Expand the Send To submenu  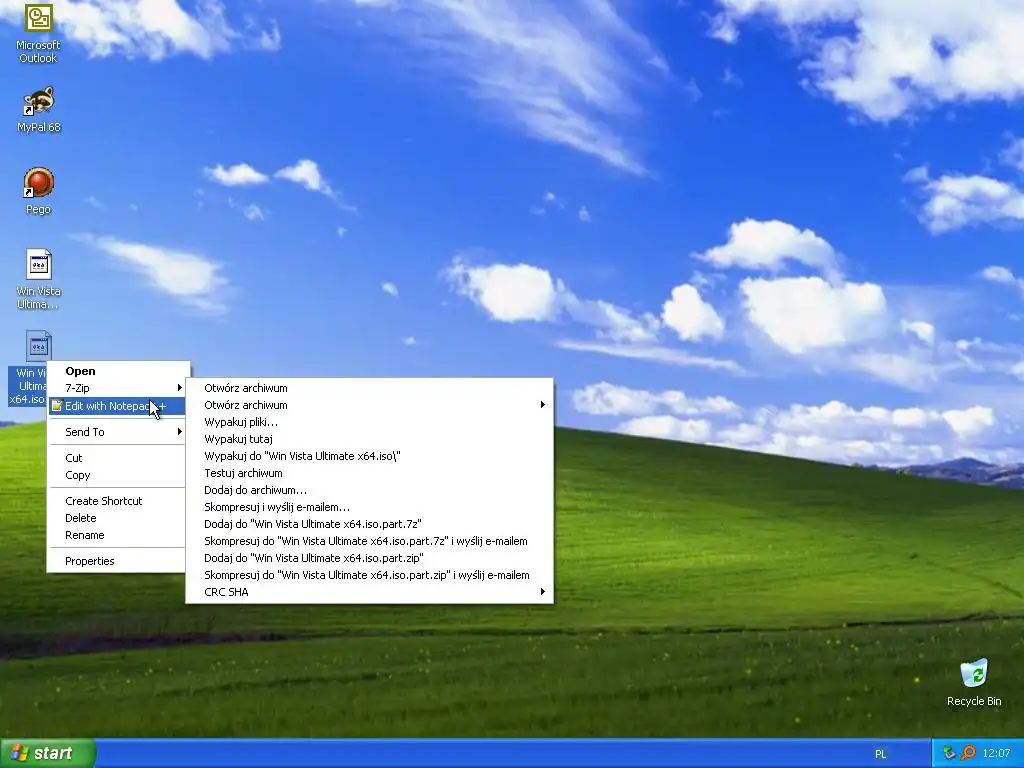click(116, 432)
